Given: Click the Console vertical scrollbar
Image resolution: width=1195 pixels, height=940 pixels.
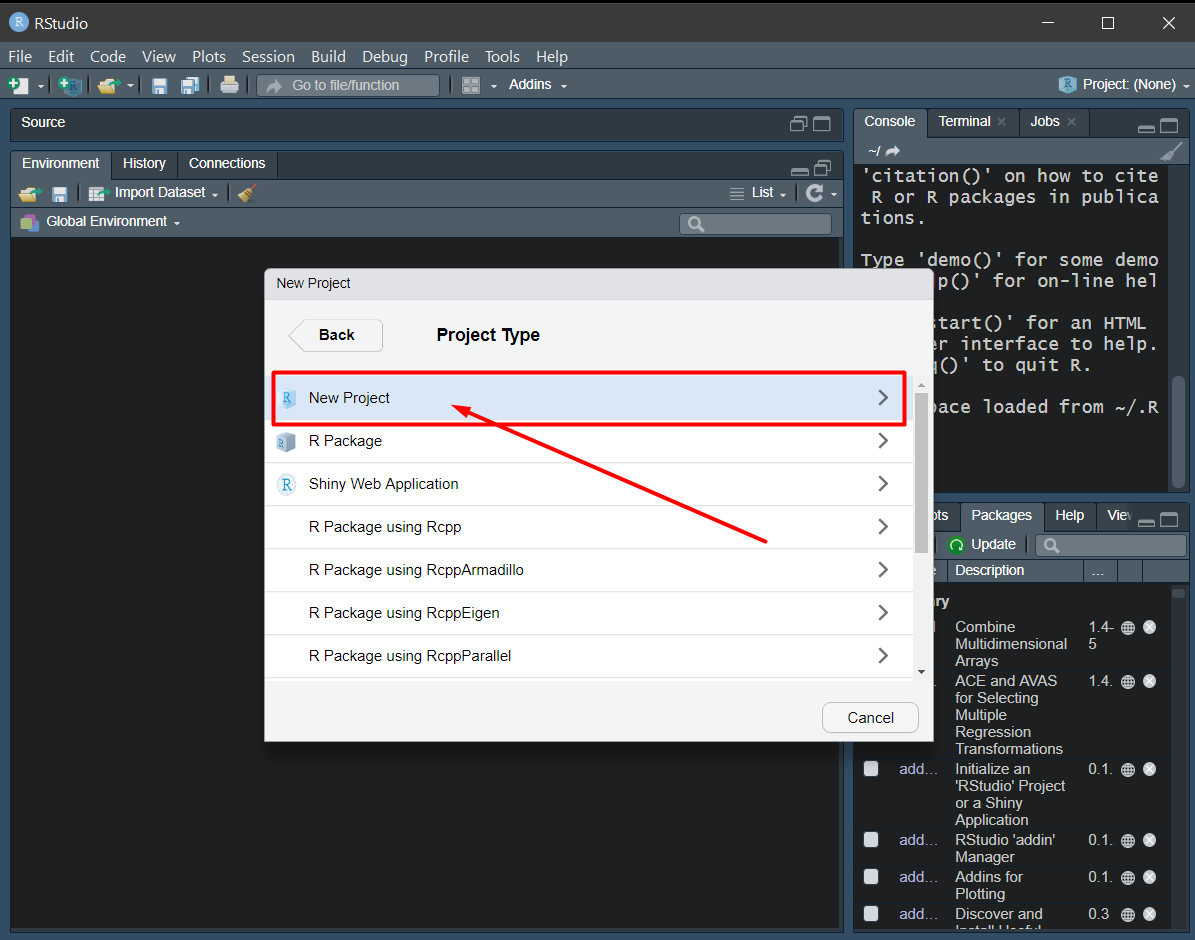Looking at the screenshot, I should tap(1179, 431).
